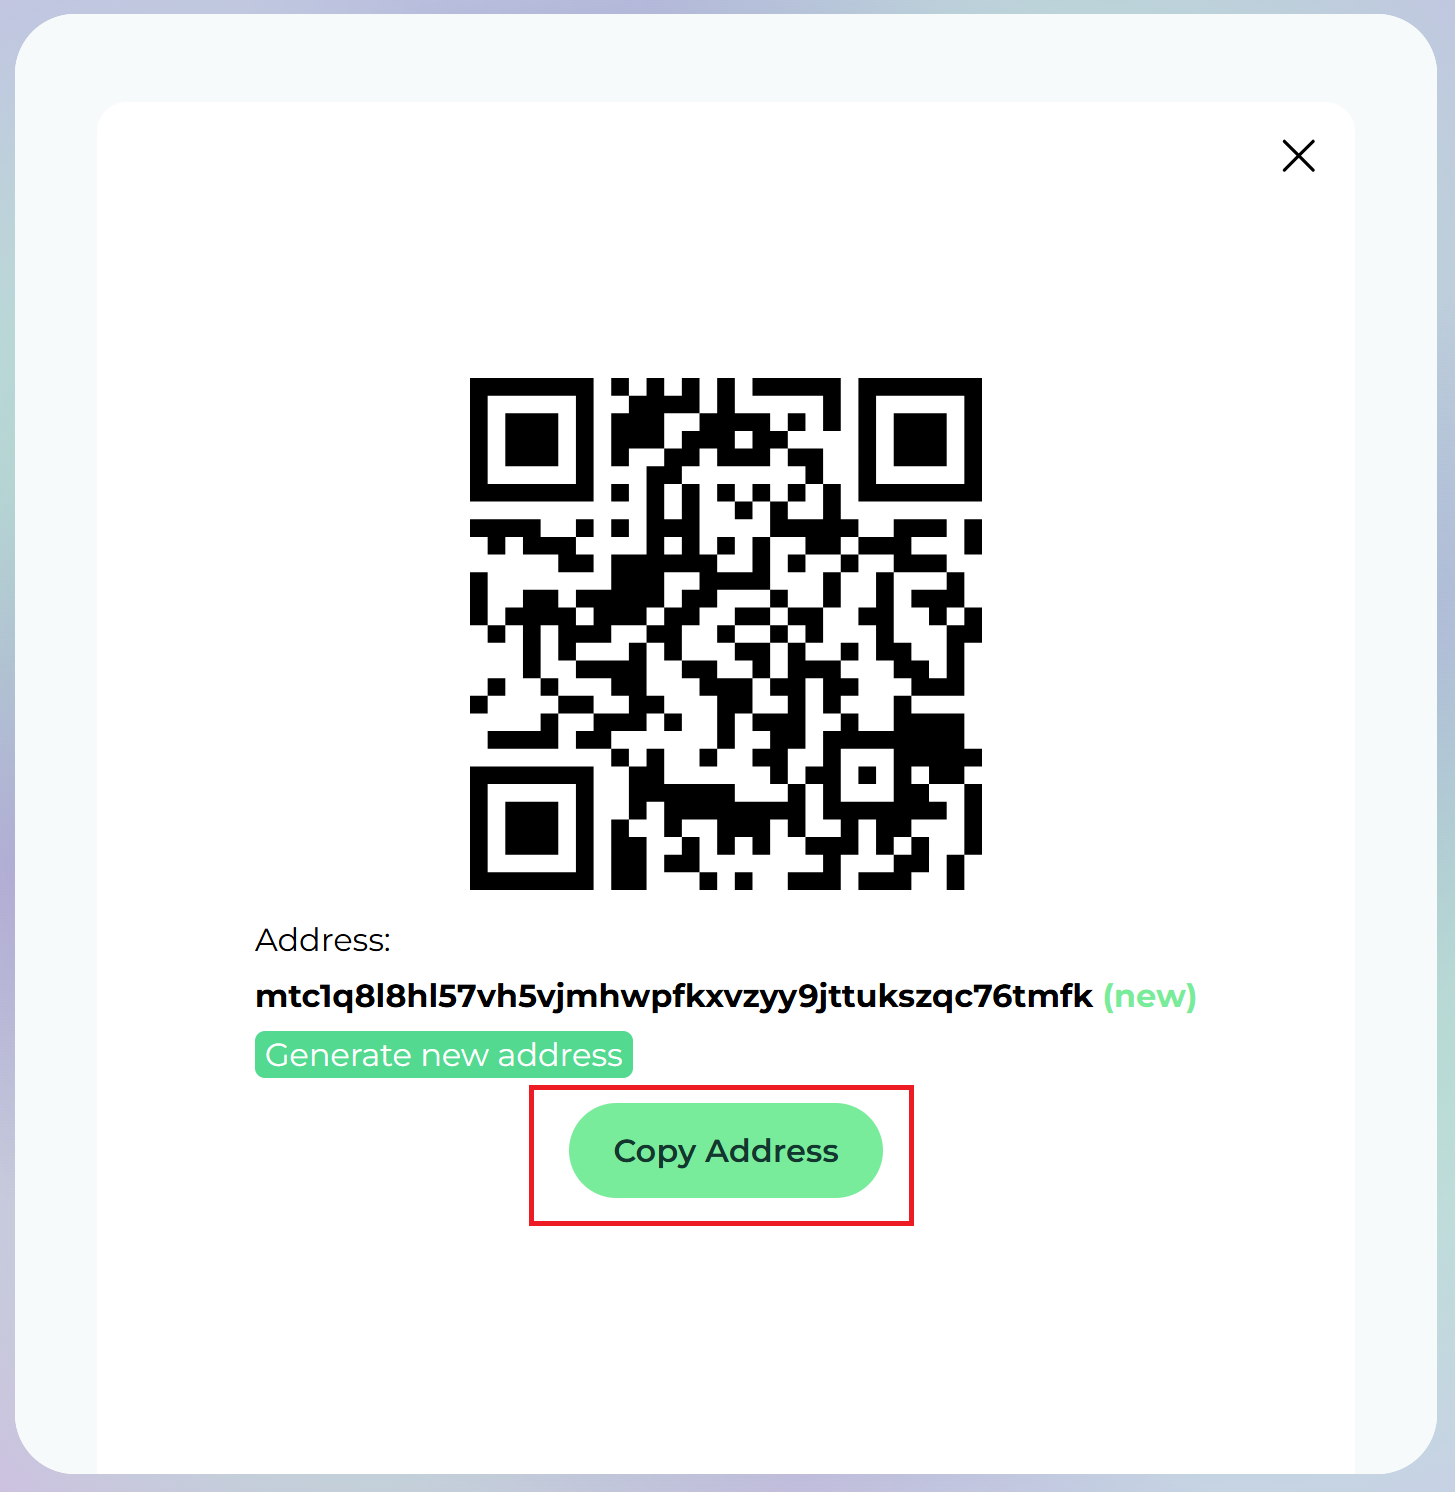The width and height of the screenshot is (1455, 1492).
Task: Click the center of the QR code
Action: [725, 633]
